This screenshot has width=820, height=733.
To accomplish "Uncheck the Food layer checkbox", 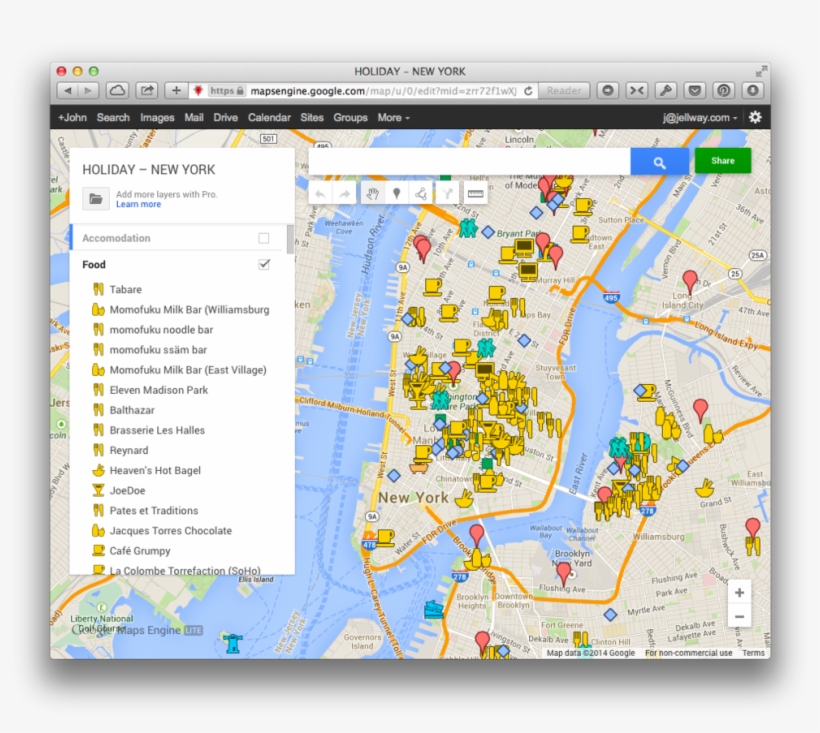I will point(264,265).
